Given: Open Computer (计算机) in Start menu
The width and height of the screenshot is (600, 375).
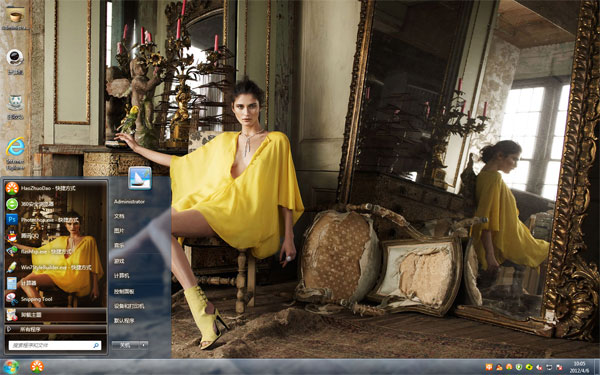Looking at the screenshot, I should (121, 276).
